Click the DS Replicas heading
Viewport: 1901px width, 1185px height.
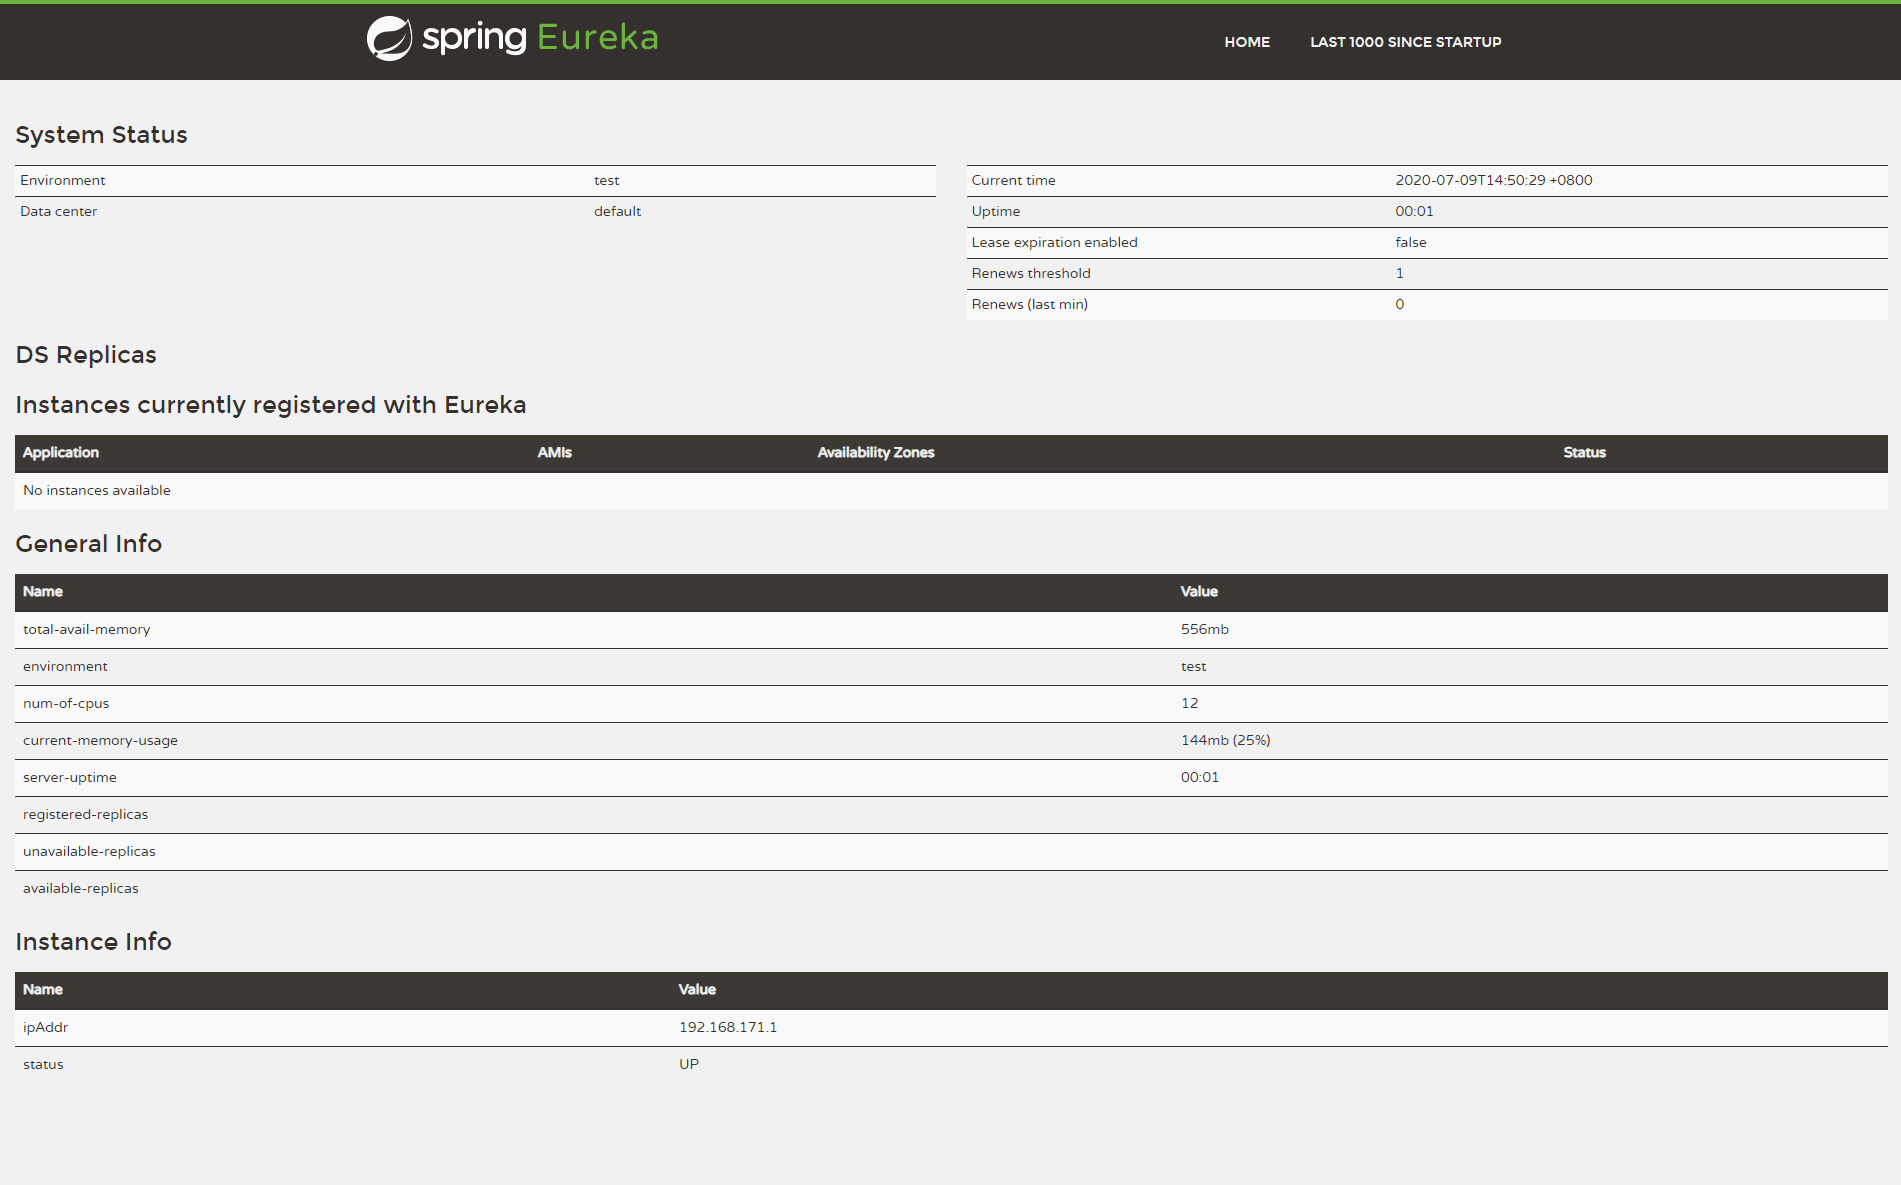pos(86,355)
